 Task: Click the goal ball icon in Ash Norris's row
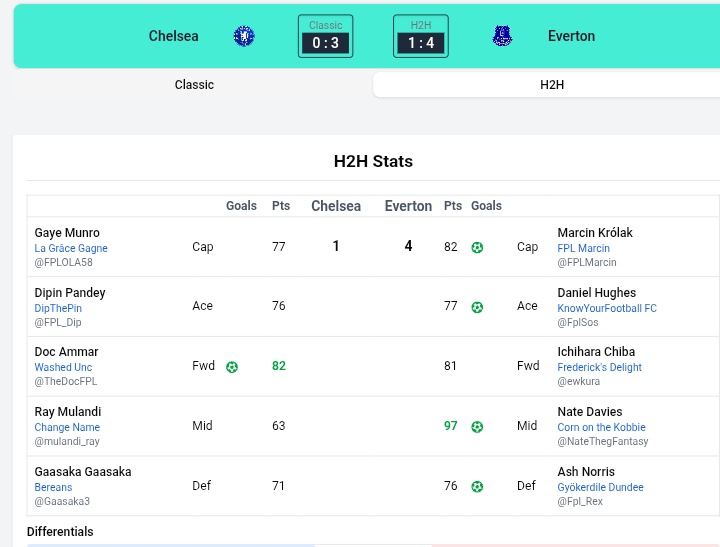pos(477,486)
